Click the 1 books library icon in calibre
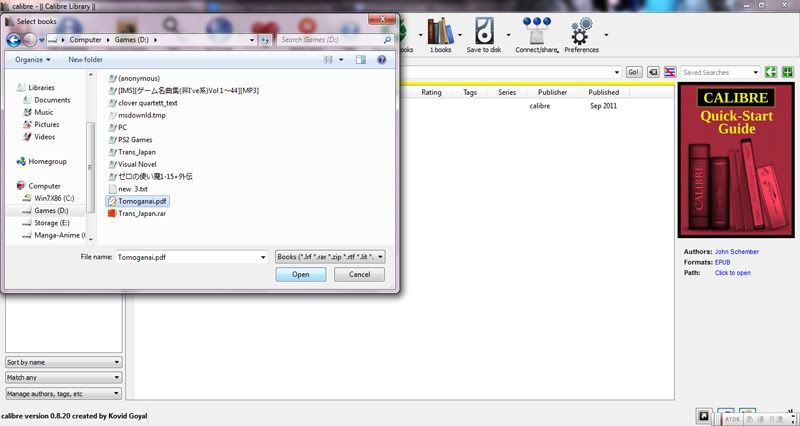 [x=440, y=35]
